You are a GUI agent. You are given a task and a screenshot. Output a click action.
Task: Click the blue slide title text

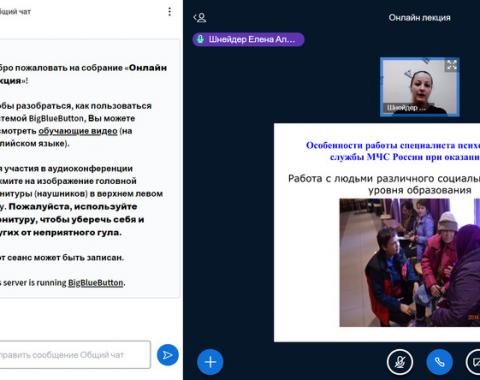[393, 151]
